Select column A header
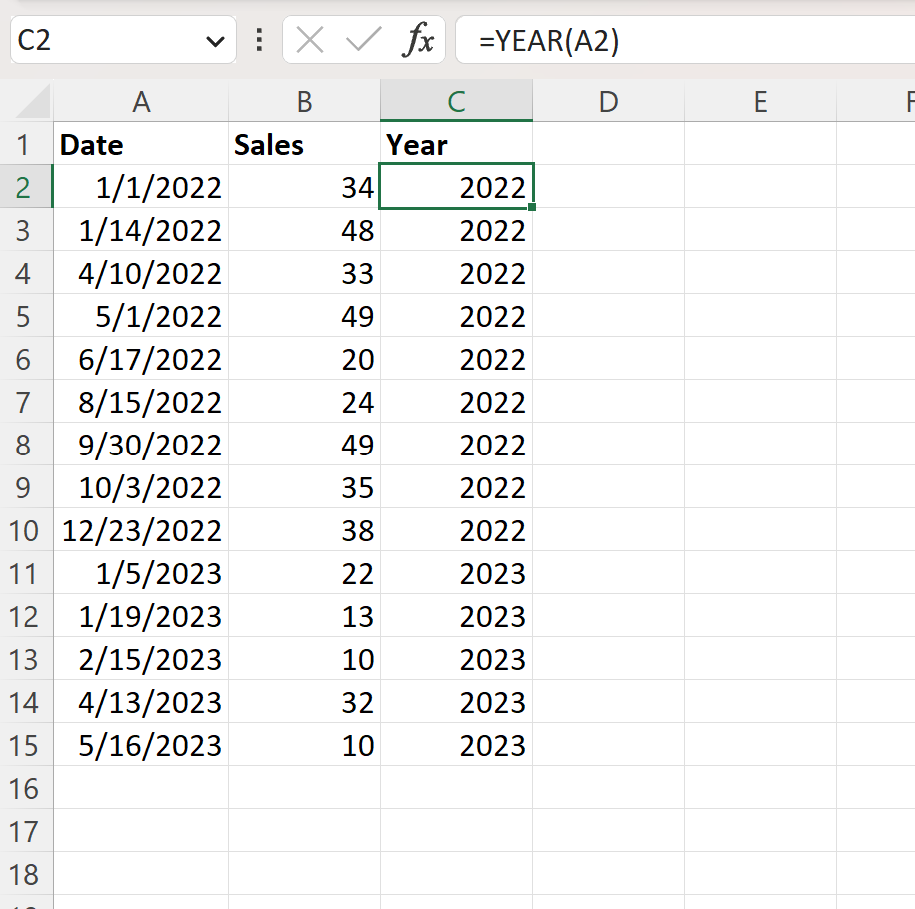915x909 pixels. click(141, 101)
